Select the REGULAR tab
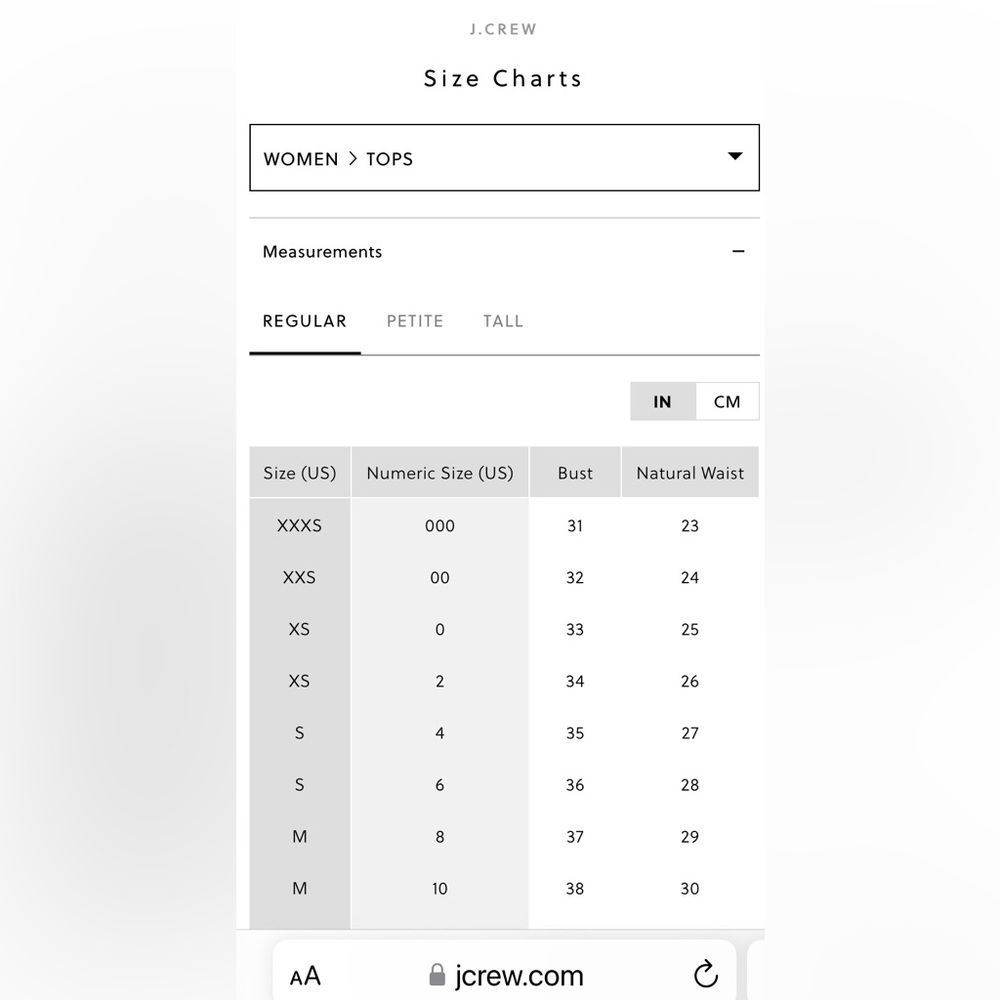The height and width of the screenshot is (1000, 1000). pos(305,321)
